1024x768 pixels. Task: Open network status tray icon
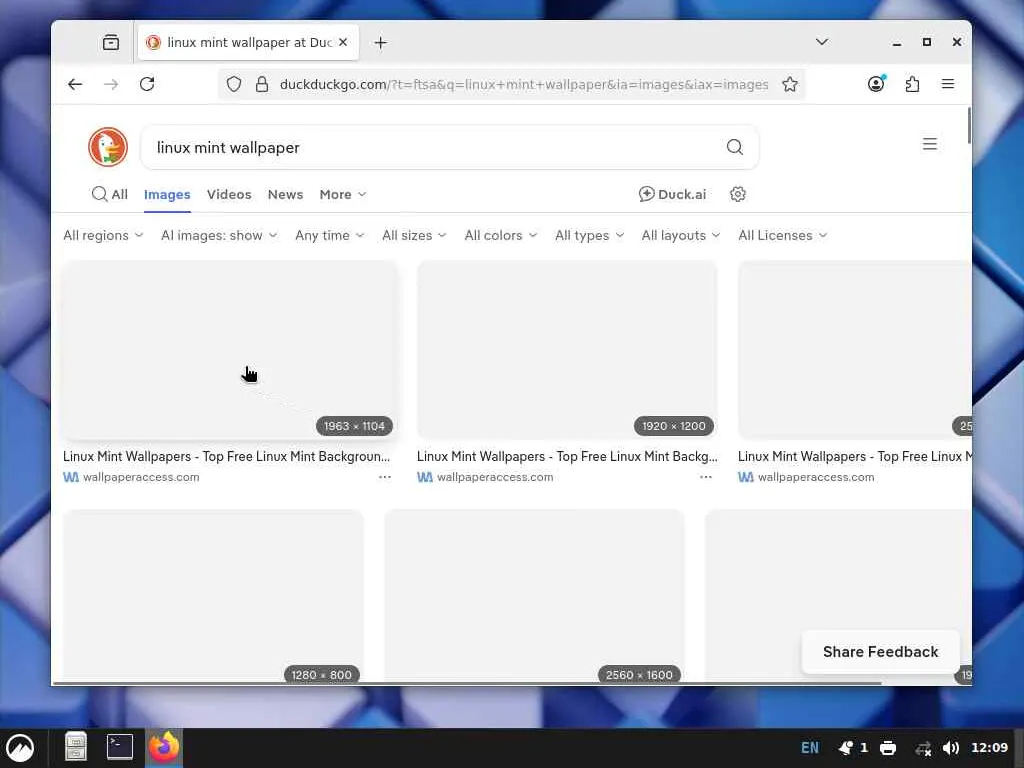click(923, 748)
